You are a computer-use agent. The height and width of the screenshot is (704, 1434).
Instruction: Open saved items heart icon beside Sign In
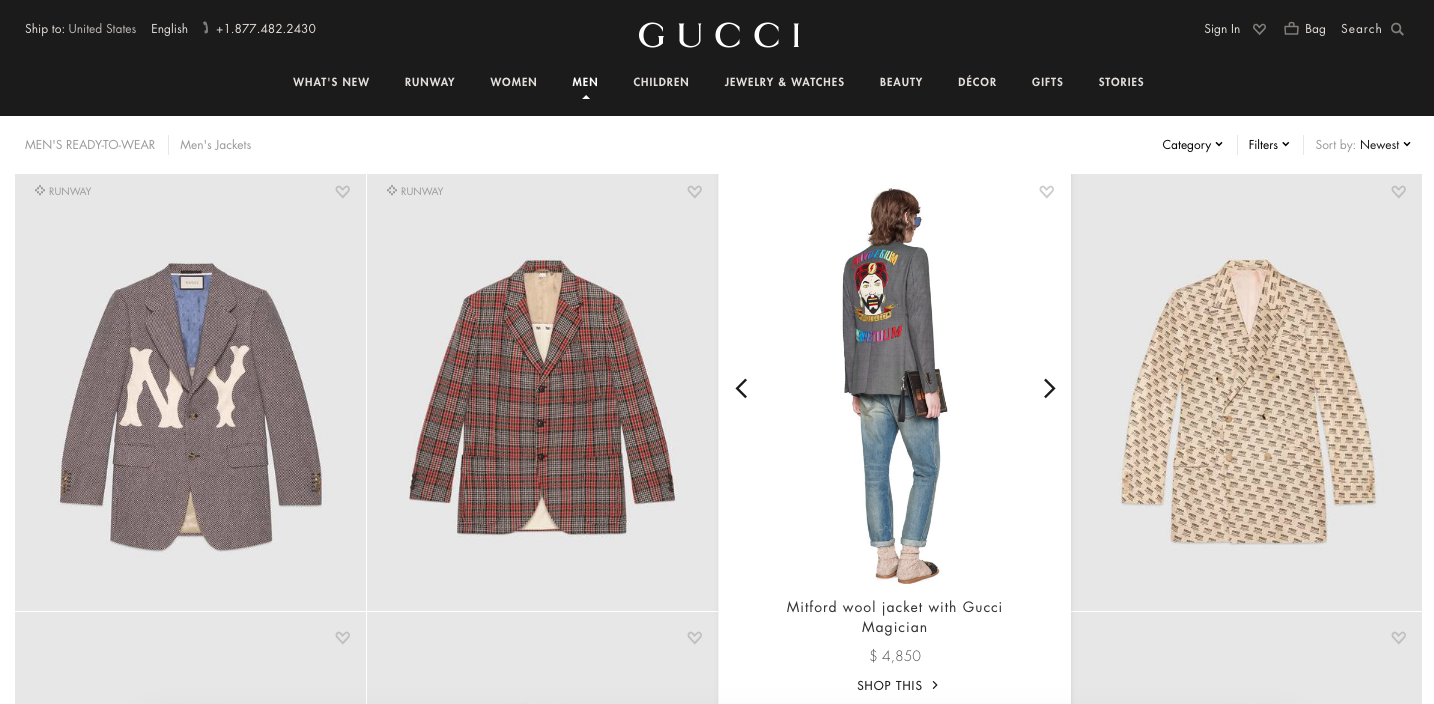click(1259, 29)
